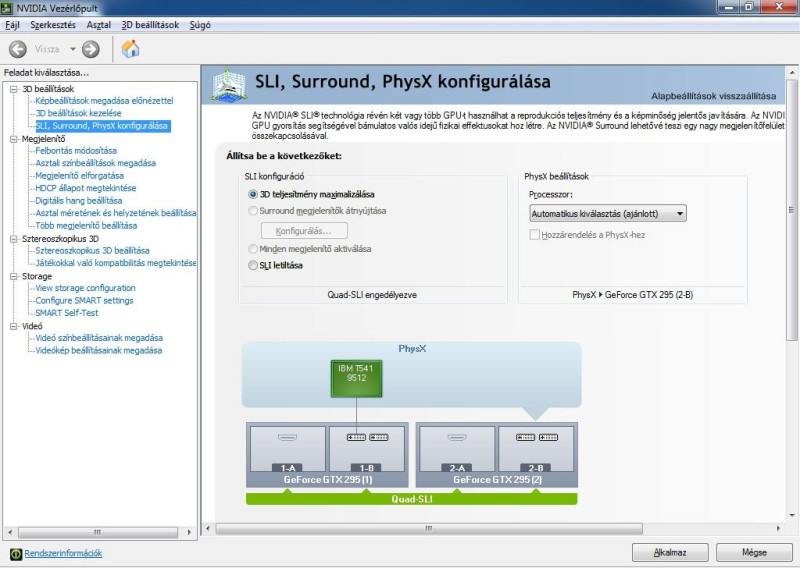Open the Súgó menu

(200, 24)
